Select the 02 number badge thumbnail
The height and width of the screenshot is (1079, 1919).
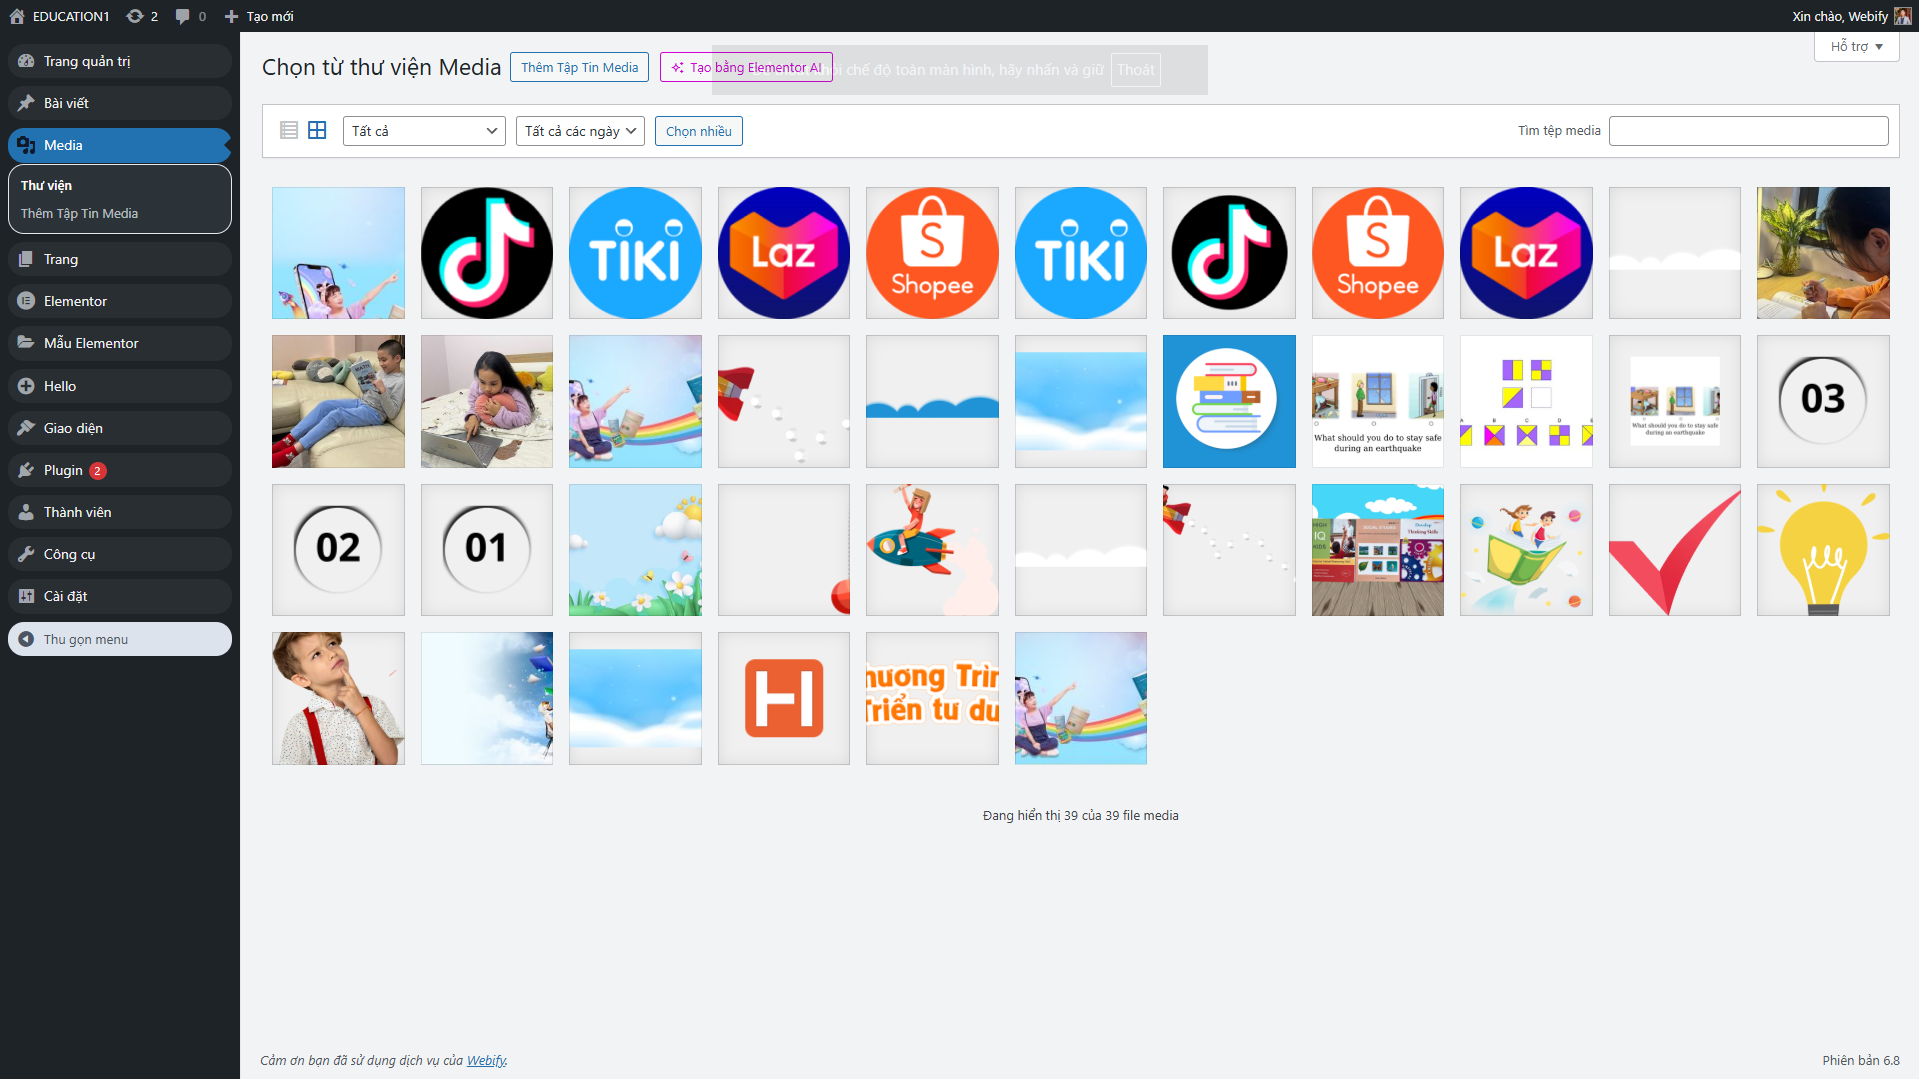click(x=338, y=550)
